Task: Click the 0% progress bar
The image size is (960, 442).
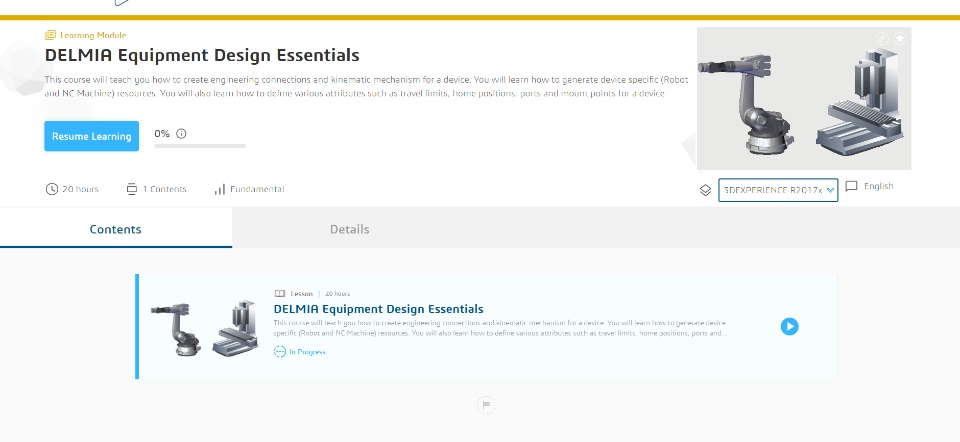Action: point(200,146)
